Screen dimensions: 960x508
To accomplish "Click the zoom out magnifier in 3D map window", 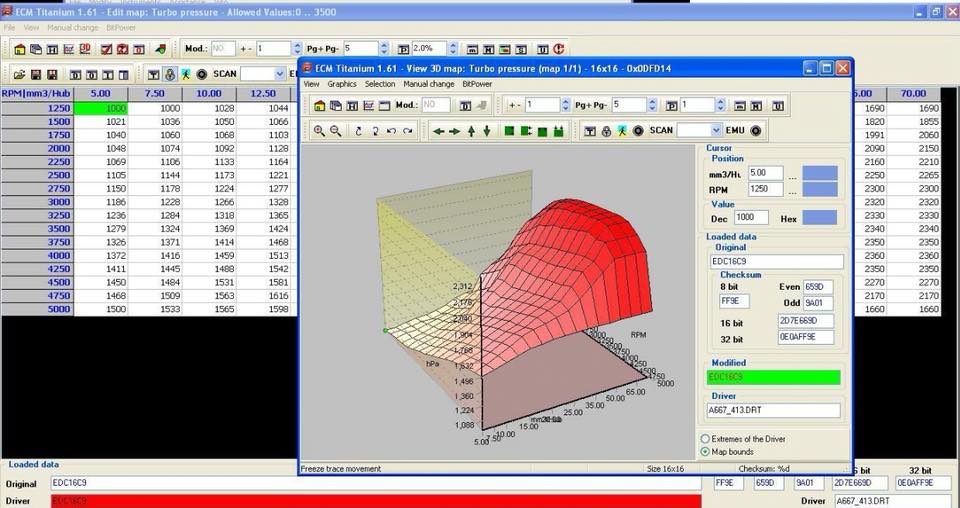I will 336,130.
